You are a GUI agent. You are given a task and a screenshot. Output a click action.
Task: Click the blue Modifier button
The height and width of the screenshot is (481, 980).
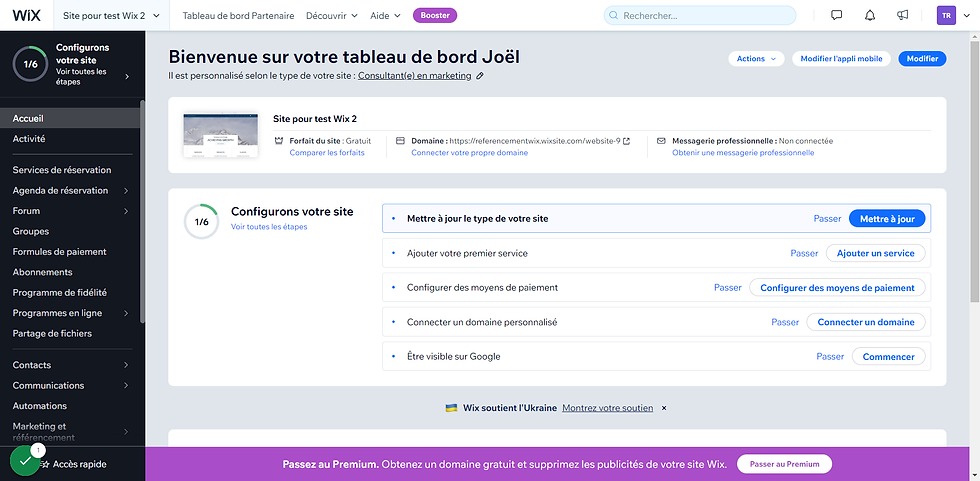922,59
